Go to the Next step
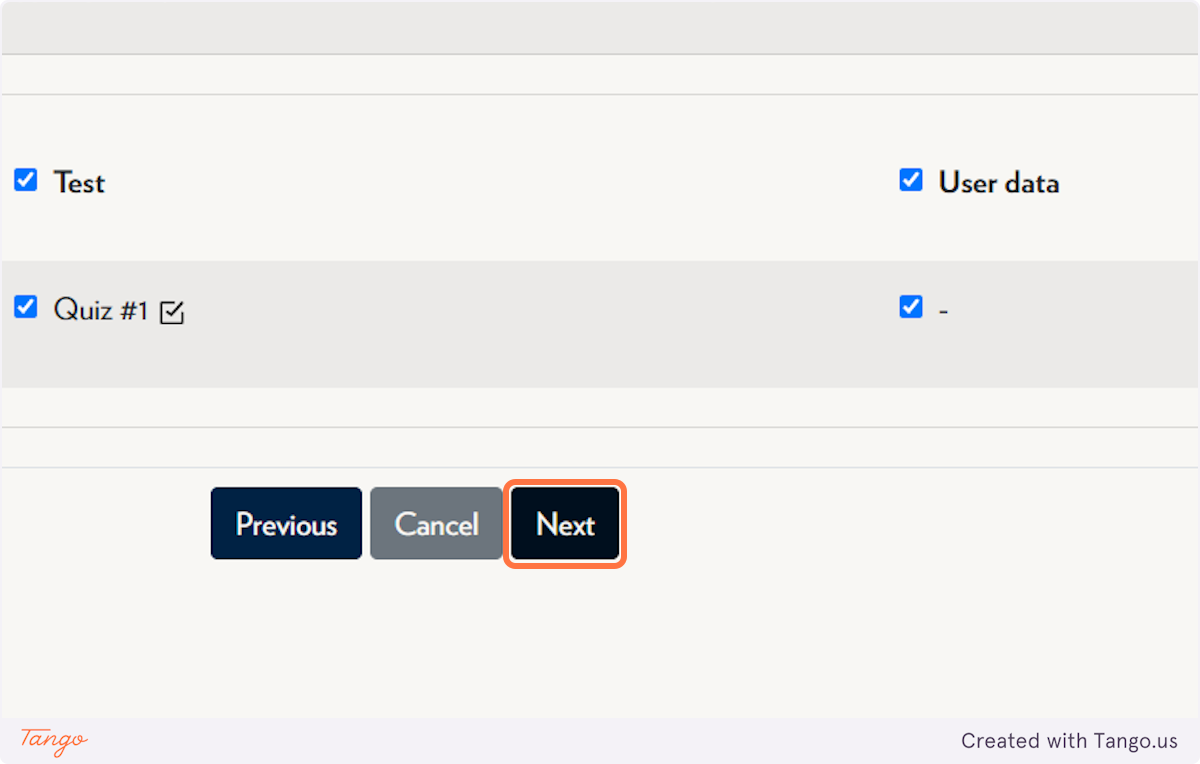The width and height of the screenshot is (1200, 764). (565, 524)
